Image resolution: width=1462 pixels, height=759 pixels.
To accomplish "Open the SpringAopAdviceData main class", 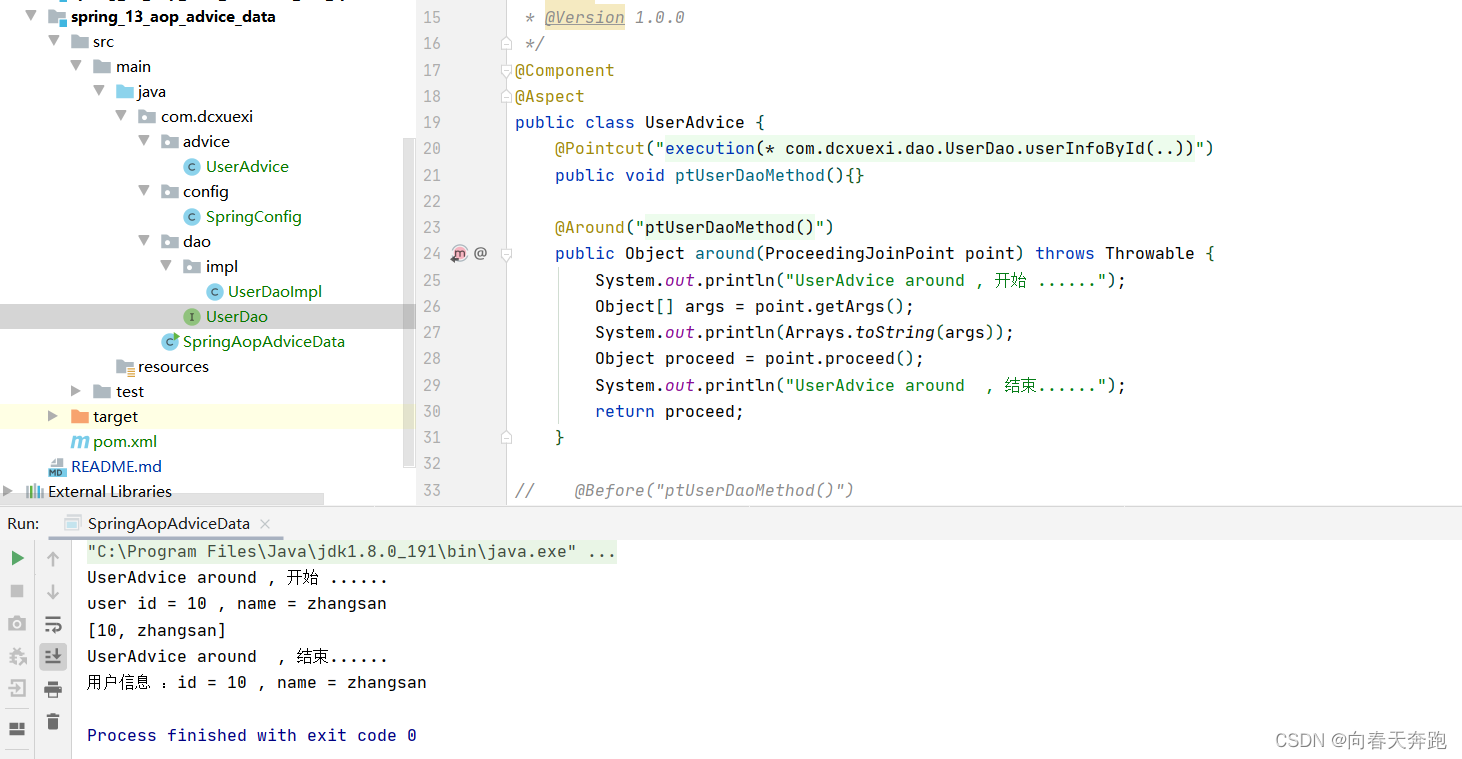I will pos(264,341).
